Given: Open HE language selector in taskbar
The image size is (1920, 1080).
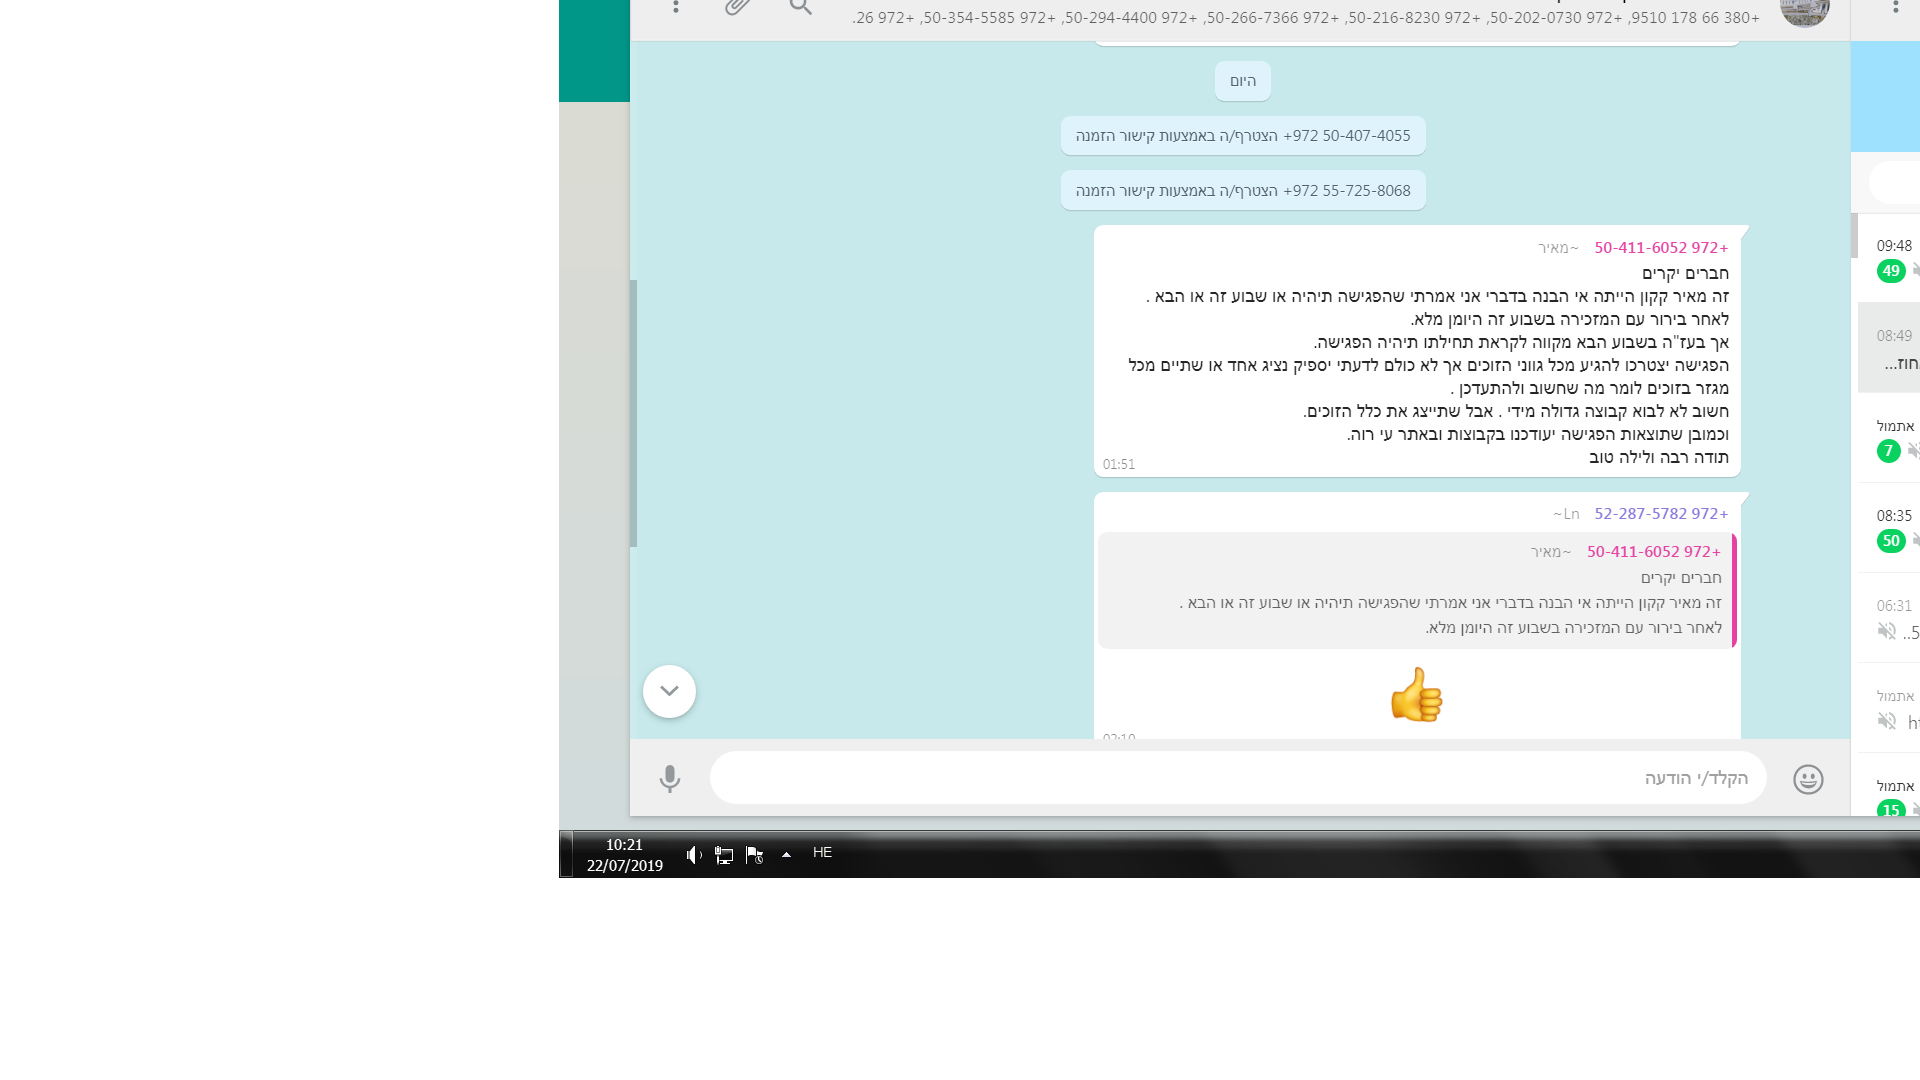Looking at the screenshot, I should (822, 853).
